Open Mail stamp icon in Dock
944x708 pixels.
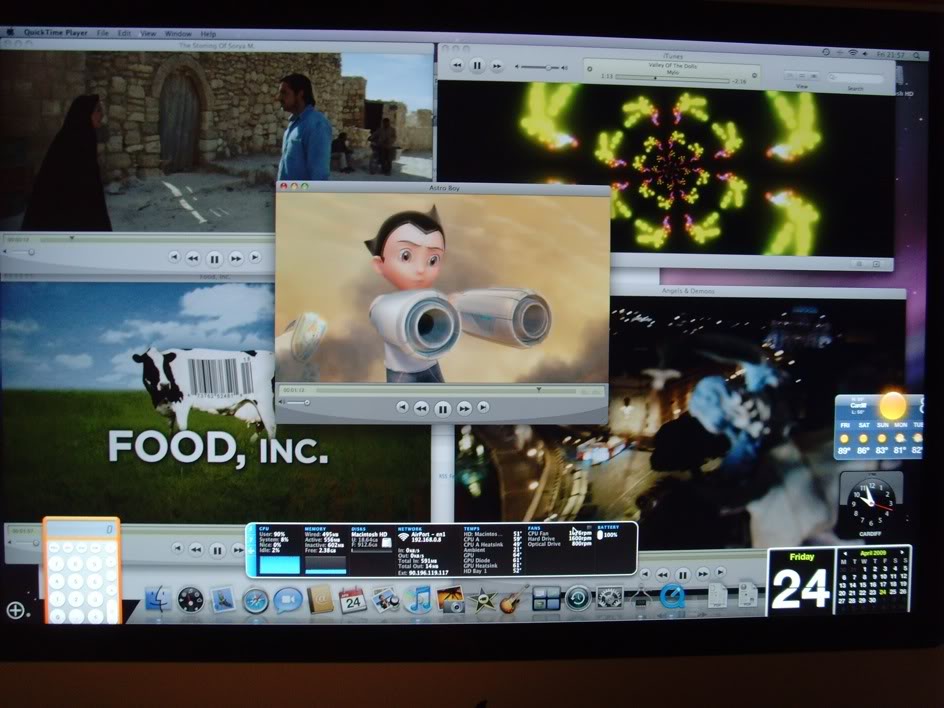tap(223, 600)
